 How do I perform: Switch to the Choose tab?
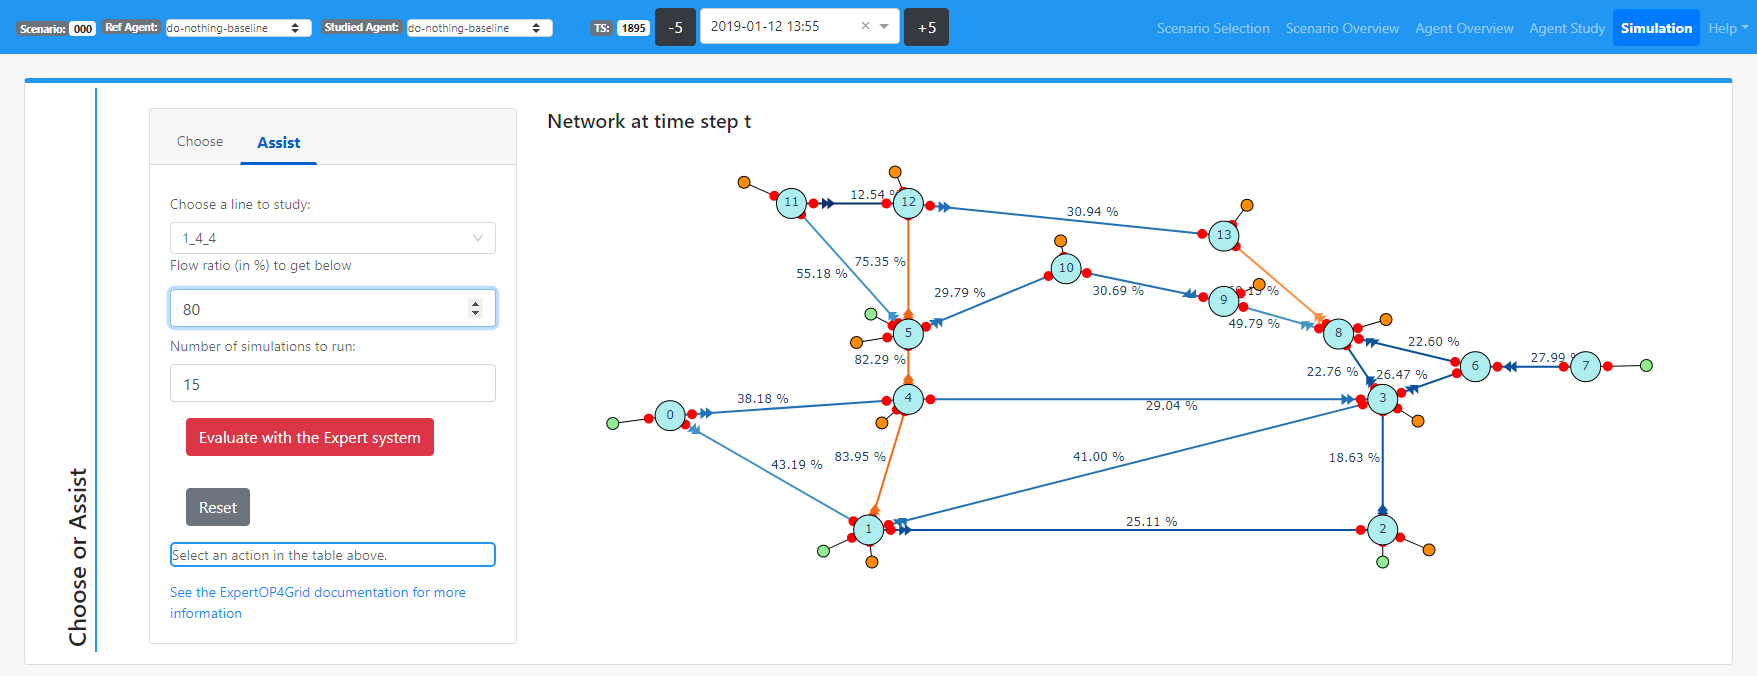(x=200, y=141)
